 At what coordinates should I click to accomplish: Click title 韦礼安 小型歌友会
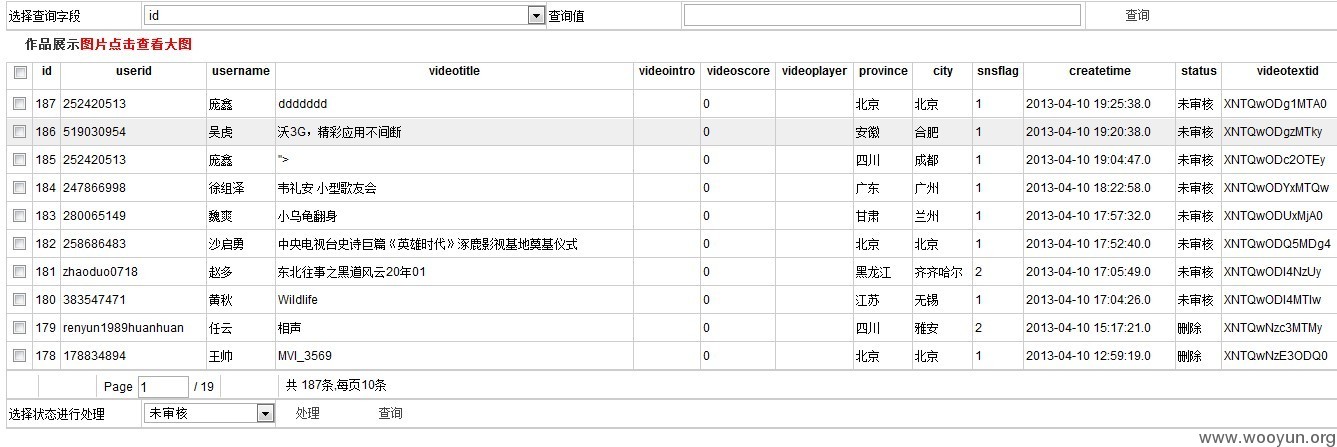coord(327,188)
